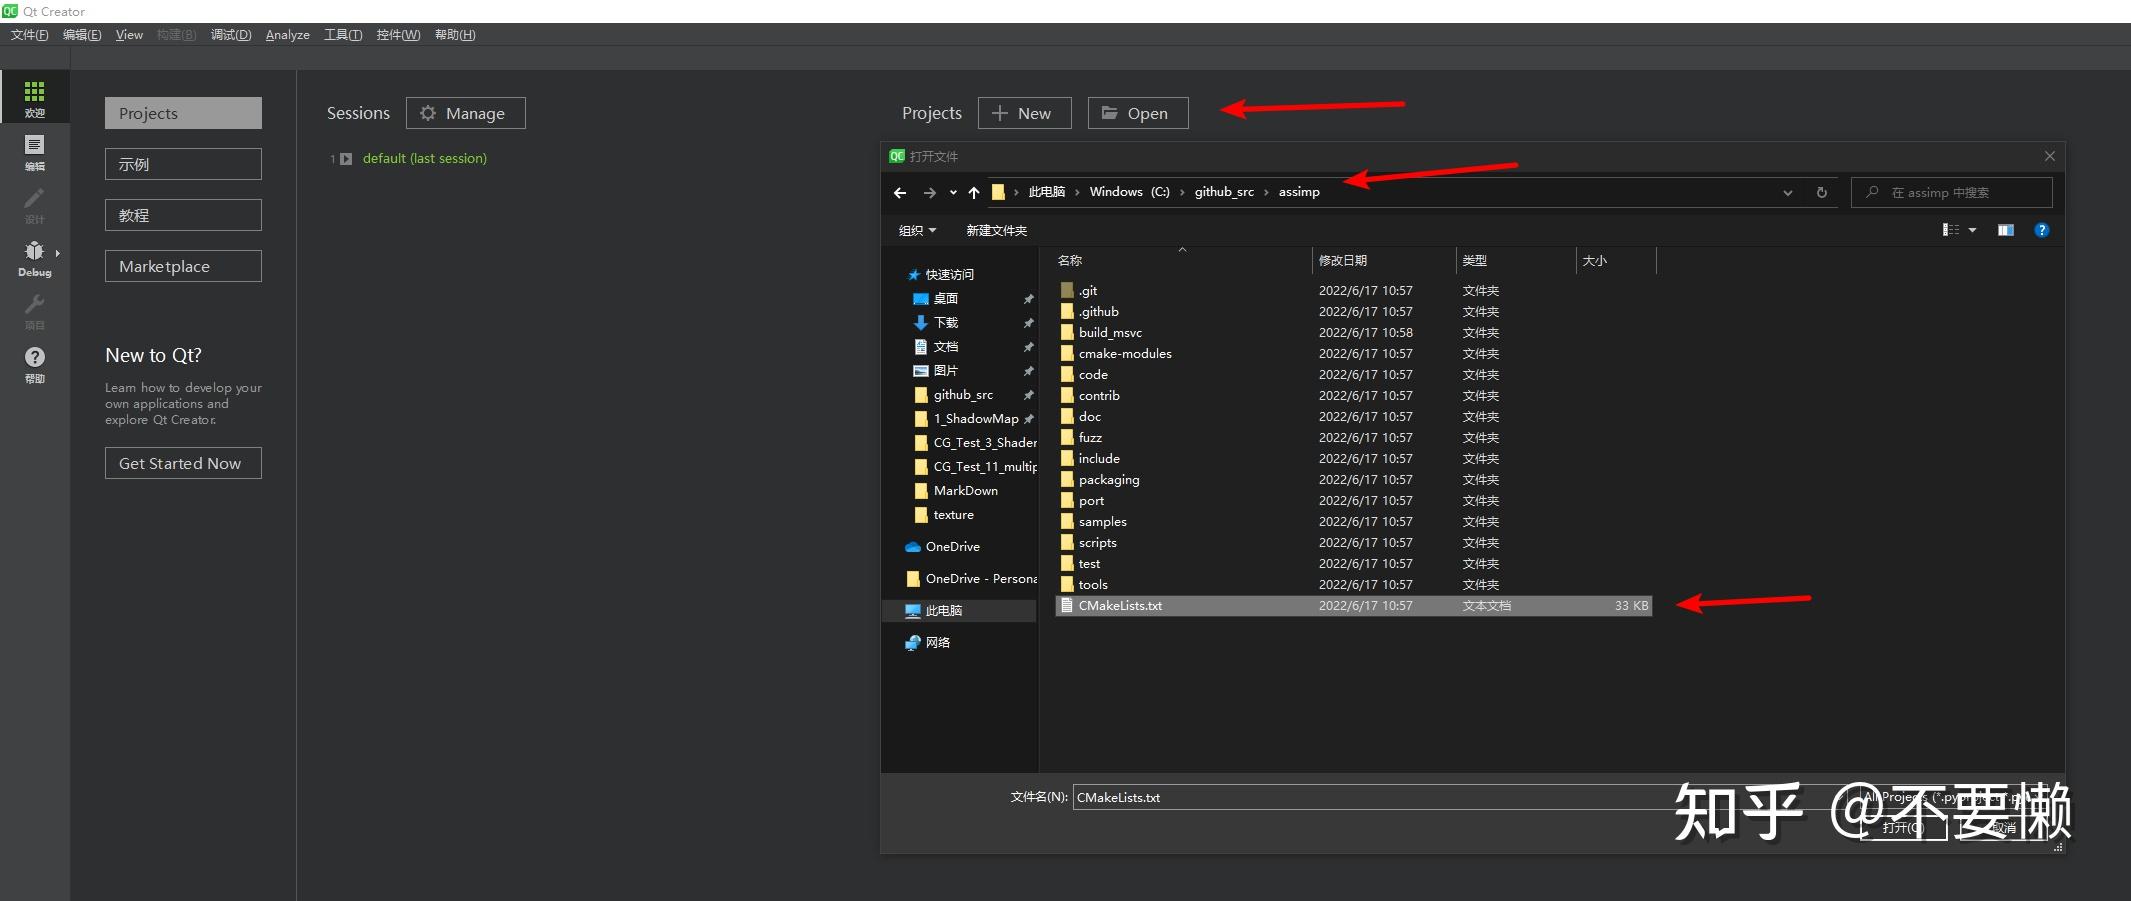Go forward in file dialog
The width and height of the screenshot is (2131, 901).
pyautogui.click(x=930, y=192)
